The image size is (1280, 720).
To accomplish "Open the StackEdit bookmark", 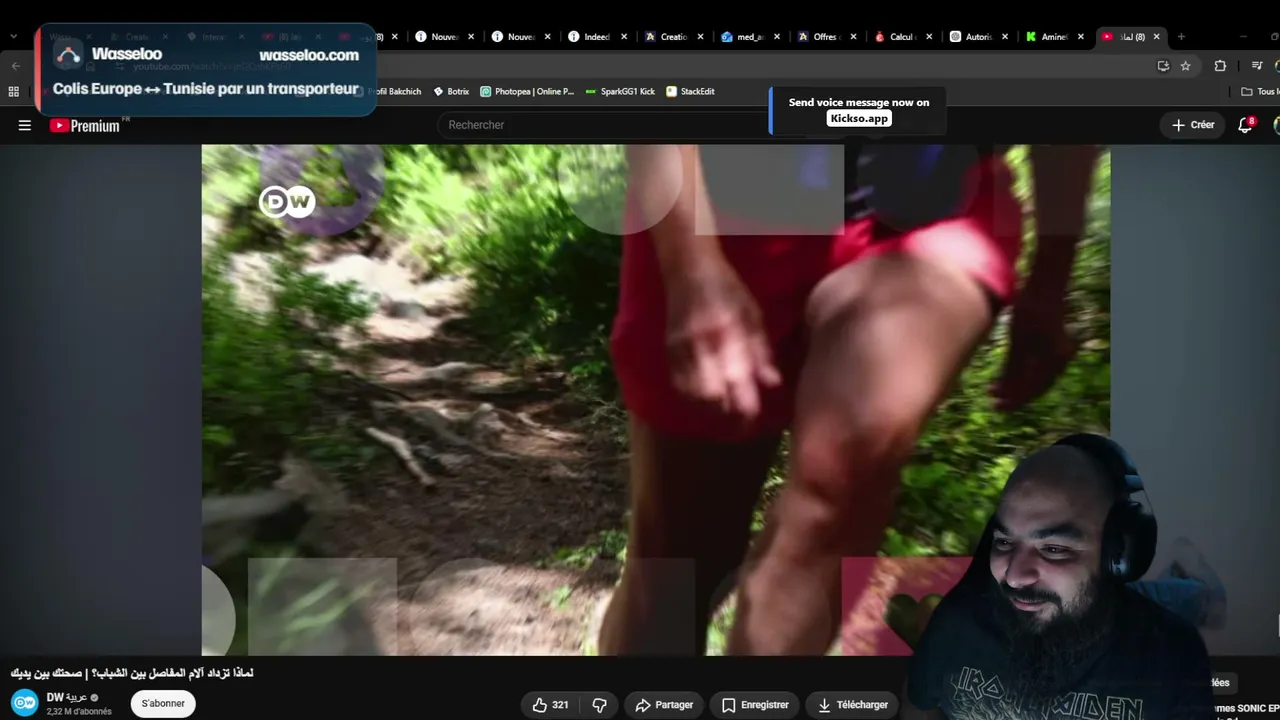I will coord(690,91).
